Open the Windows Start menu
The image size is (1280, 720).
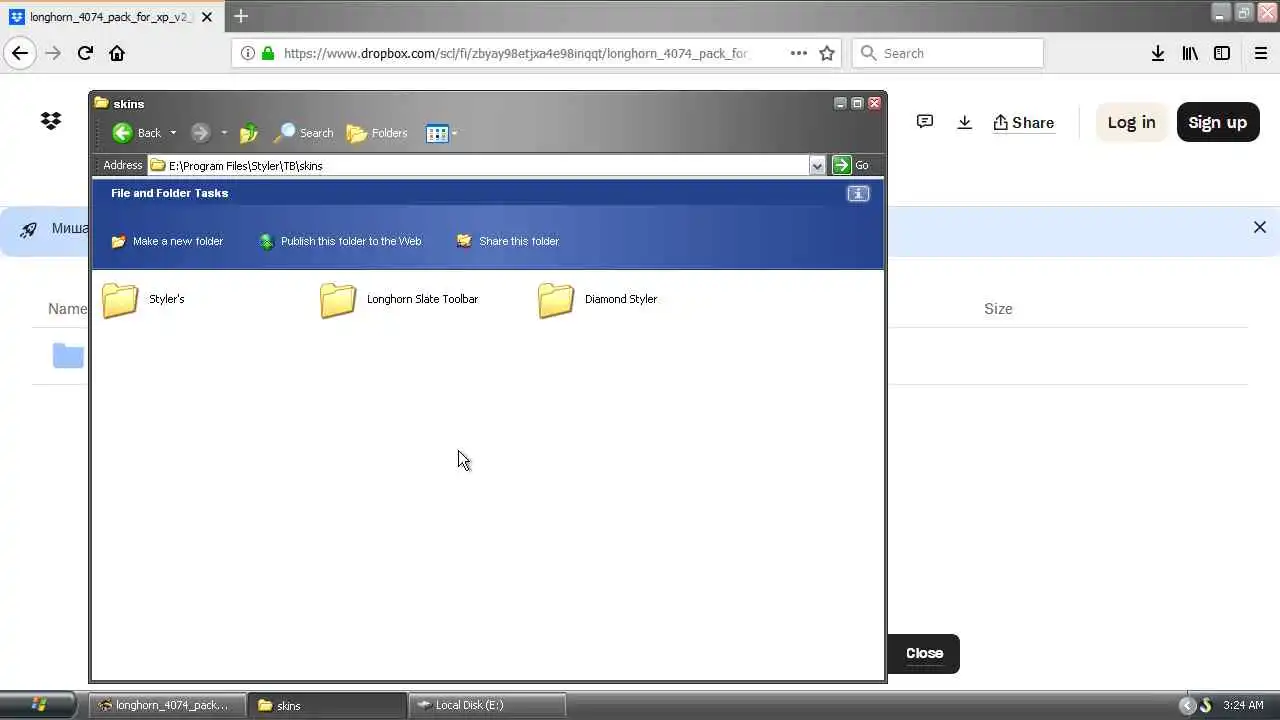38,705
